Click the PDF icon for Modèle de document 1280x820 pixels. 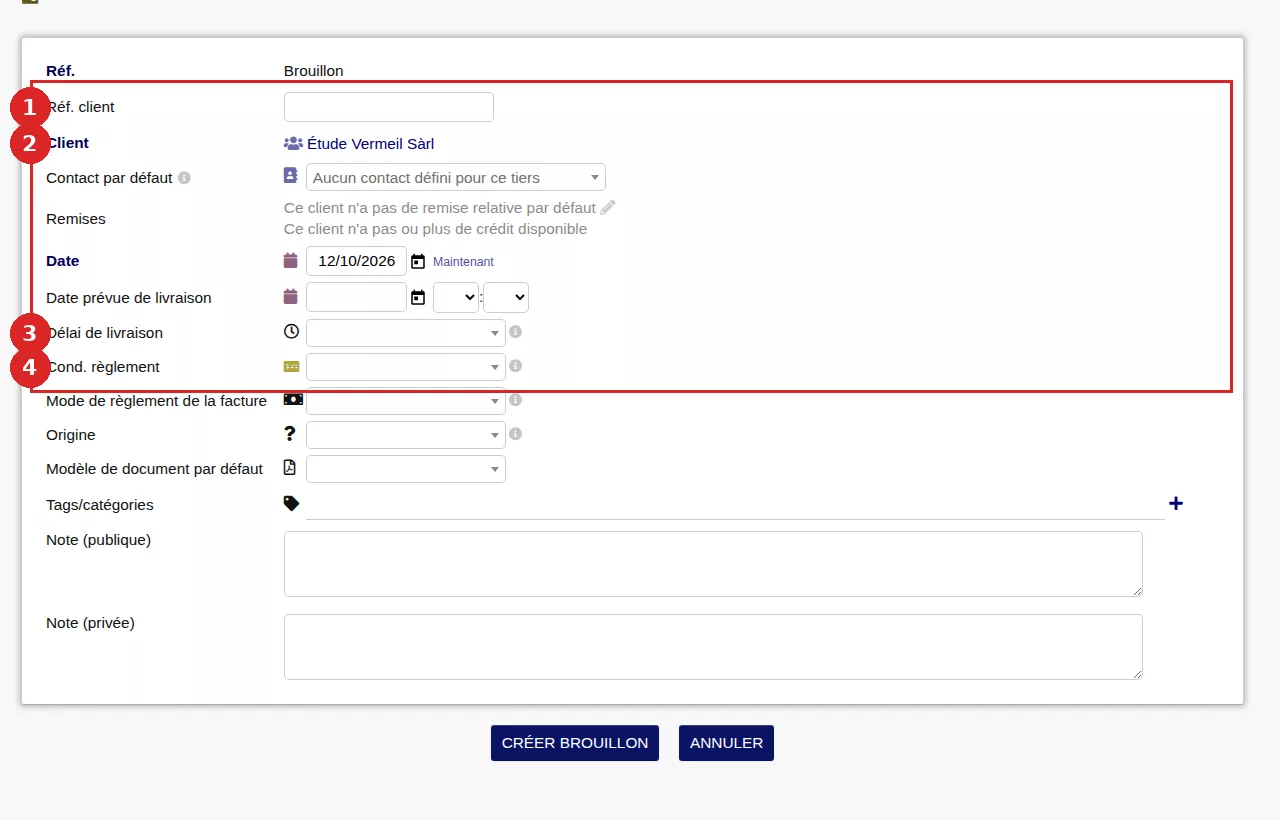click(290, 467)
